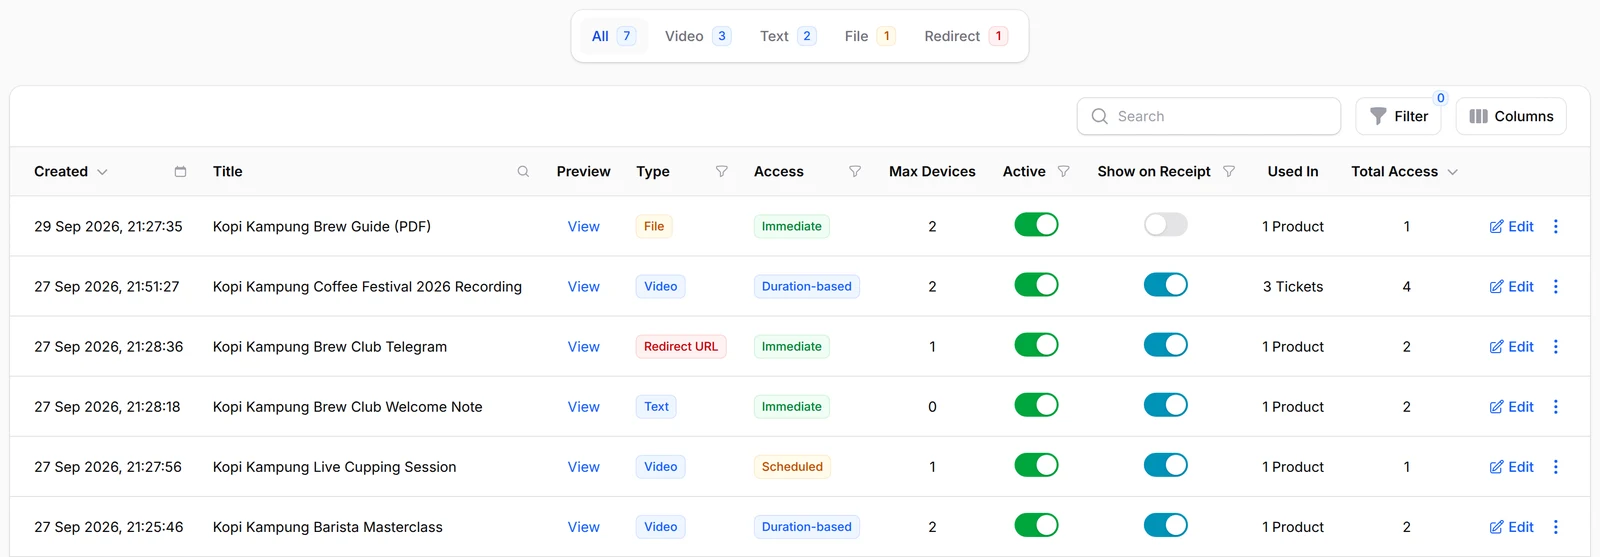This screenshot has height=557, width=1600.
Task: View preview of Barista Masterclass
Action: 584,527
